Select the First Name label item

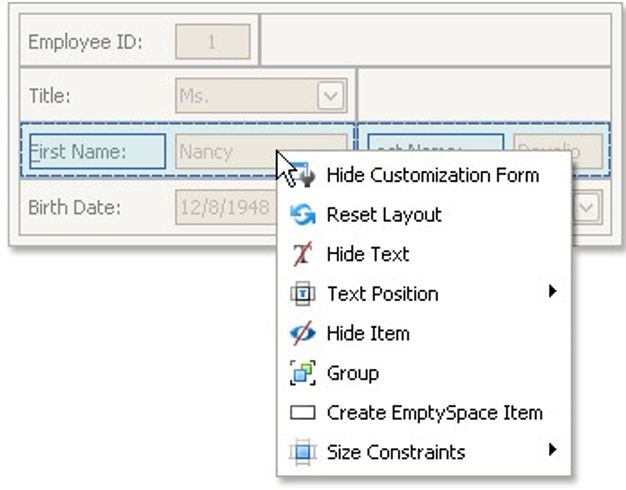pyautogui.click(x=96, y=152)
